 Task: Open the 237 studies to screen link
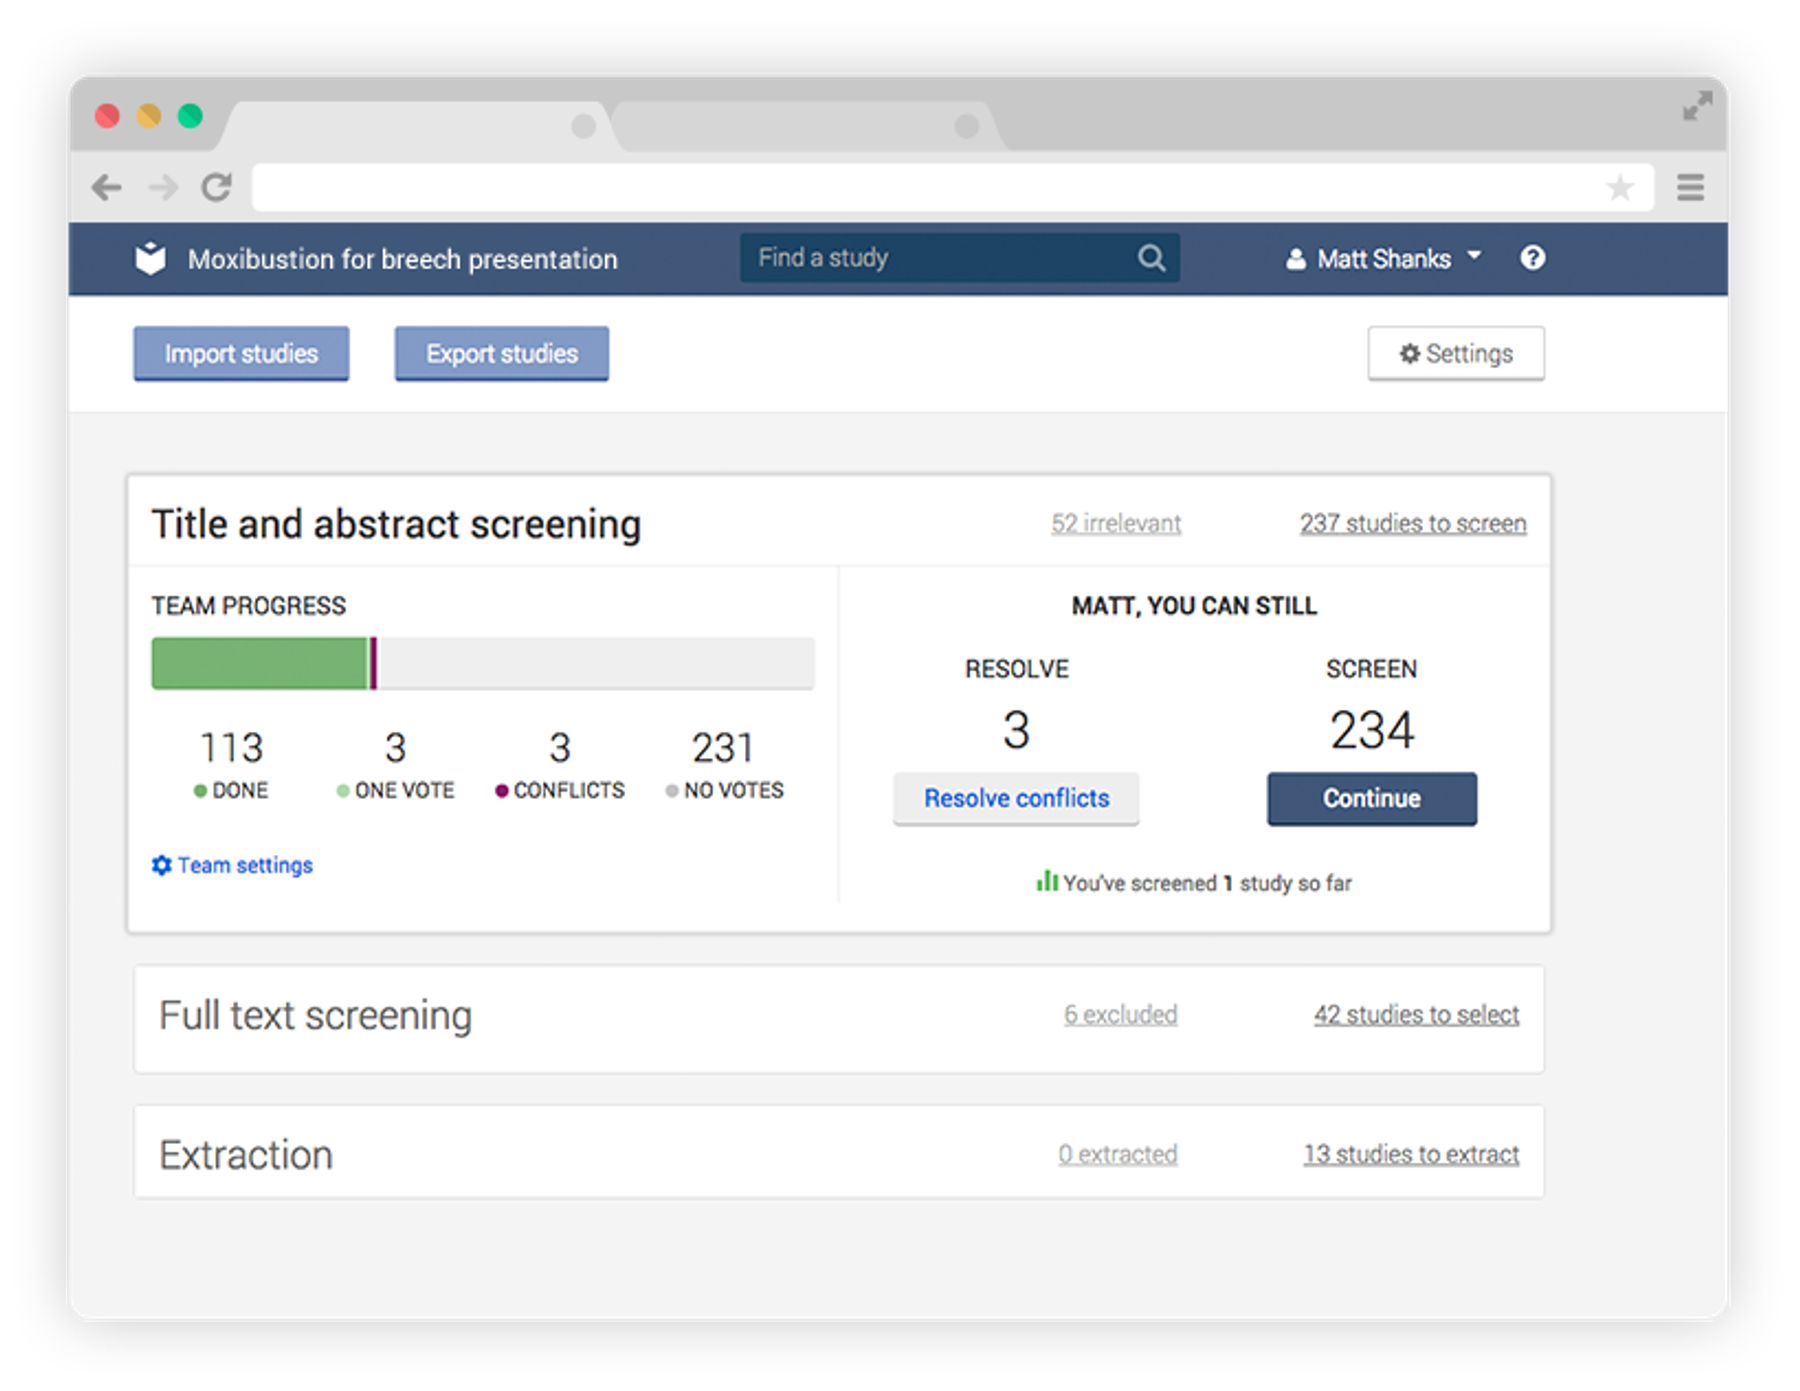[x=1413, y=523]
